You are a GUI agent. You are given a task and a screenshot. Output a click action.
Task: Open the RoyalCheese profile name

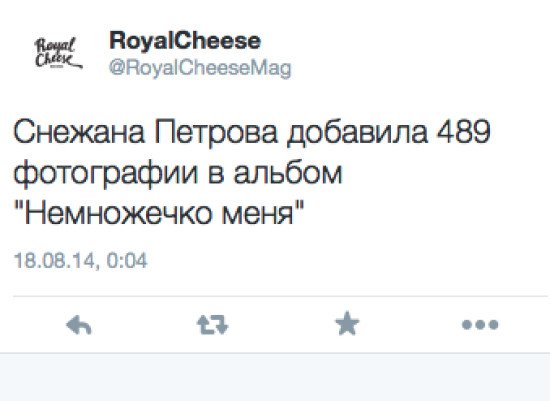tap(185, 41)
